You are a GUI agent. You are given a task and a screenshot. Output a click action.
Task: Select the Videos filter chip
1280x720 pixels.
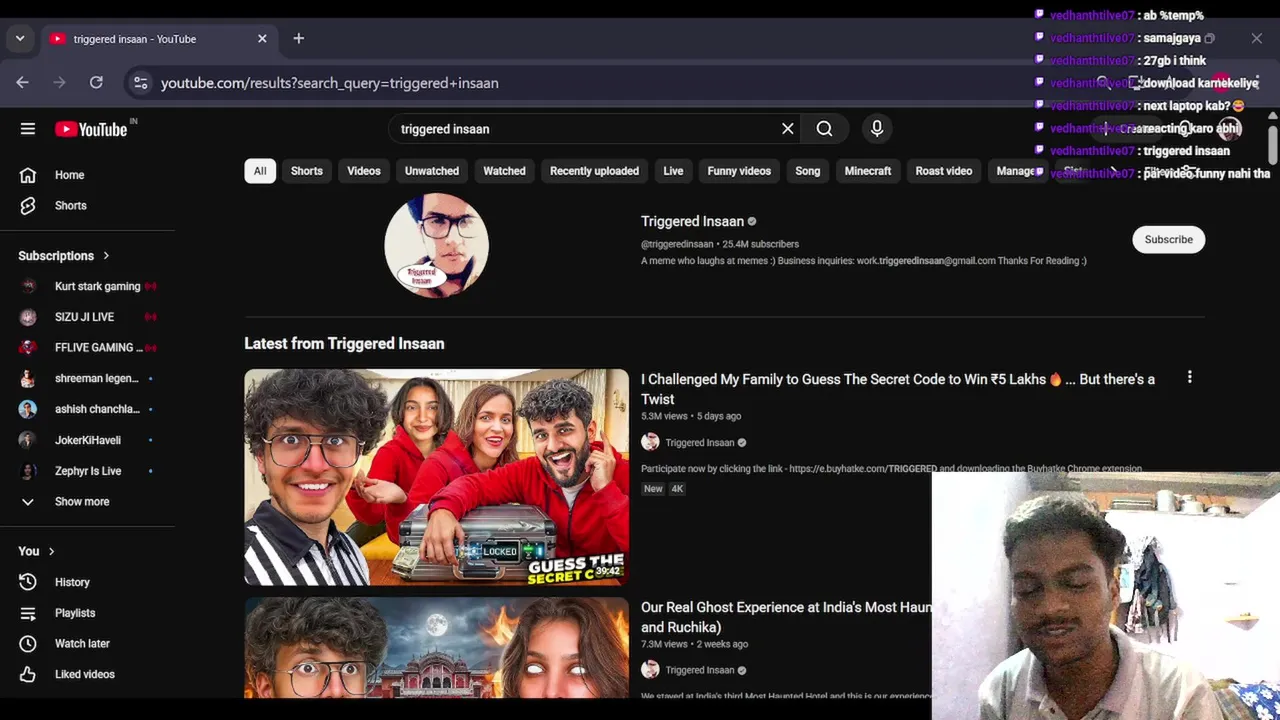(364, 171)
